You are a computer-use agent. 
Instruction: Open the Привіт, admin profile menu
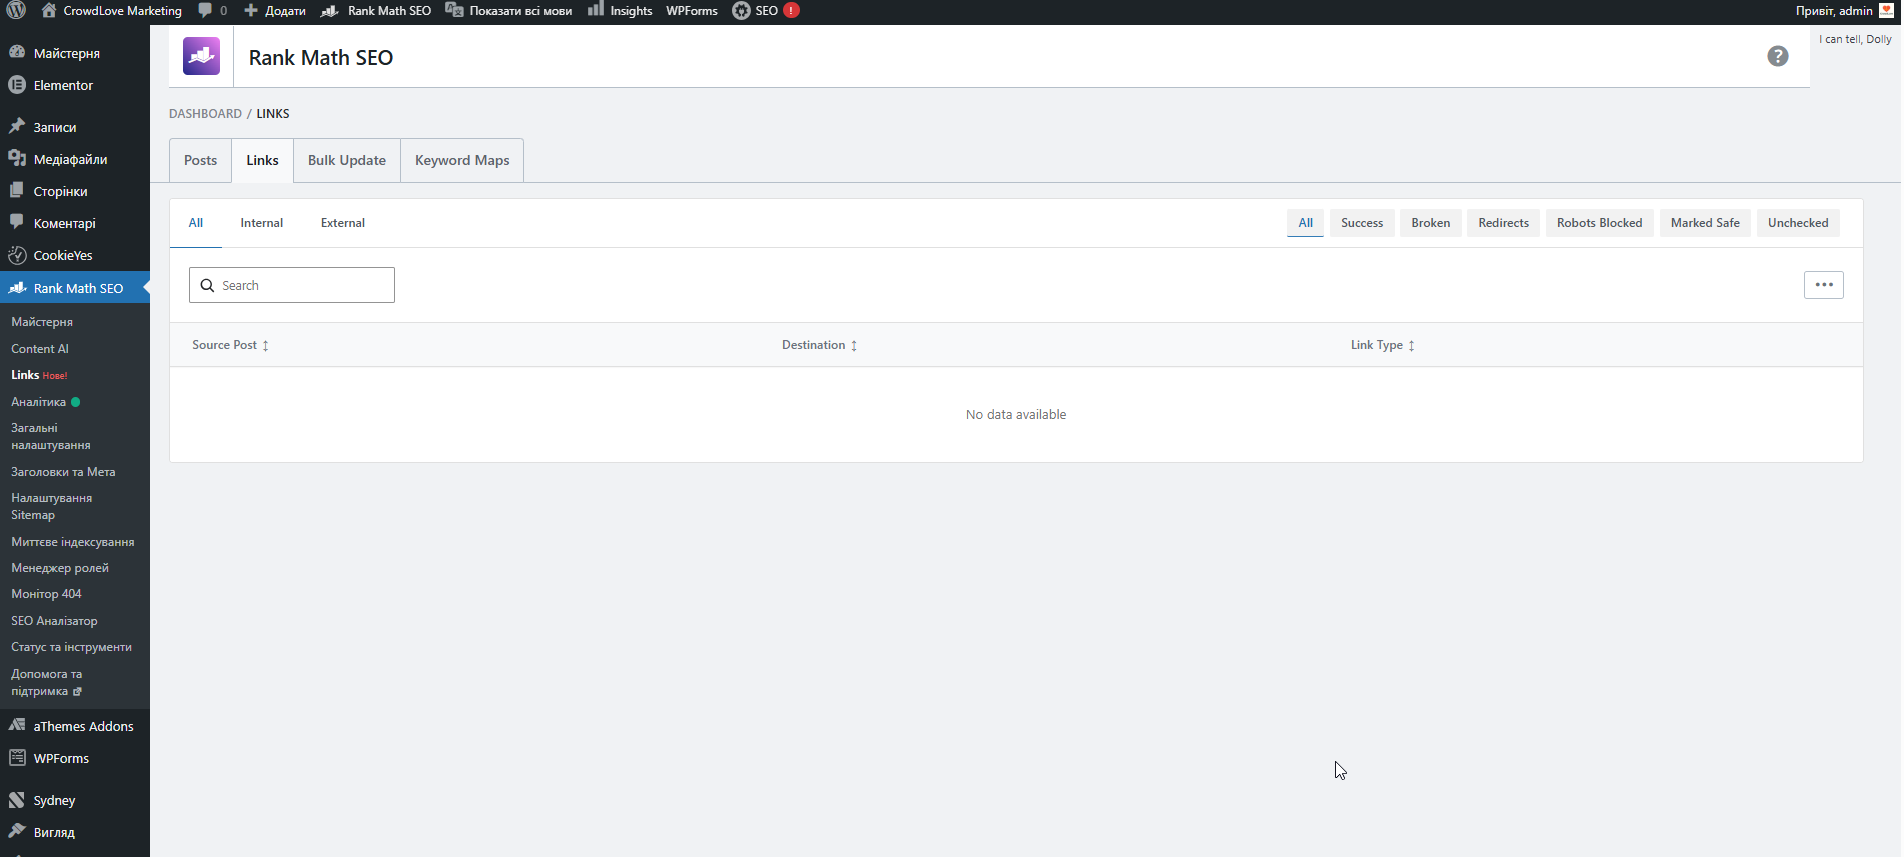tap(1845, 10)
